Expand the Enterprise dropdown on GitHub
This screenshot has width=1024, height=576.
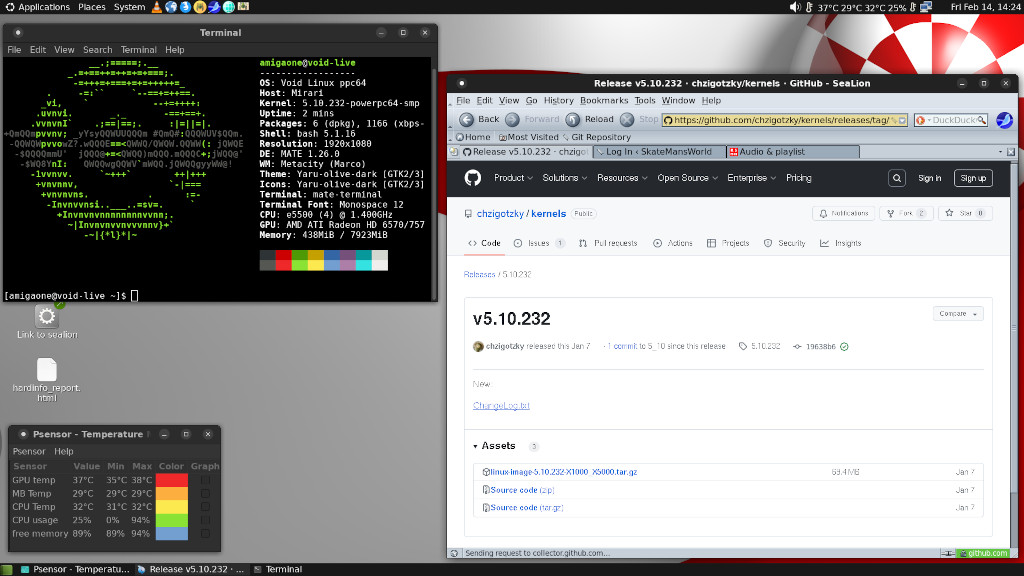point(752,178)
